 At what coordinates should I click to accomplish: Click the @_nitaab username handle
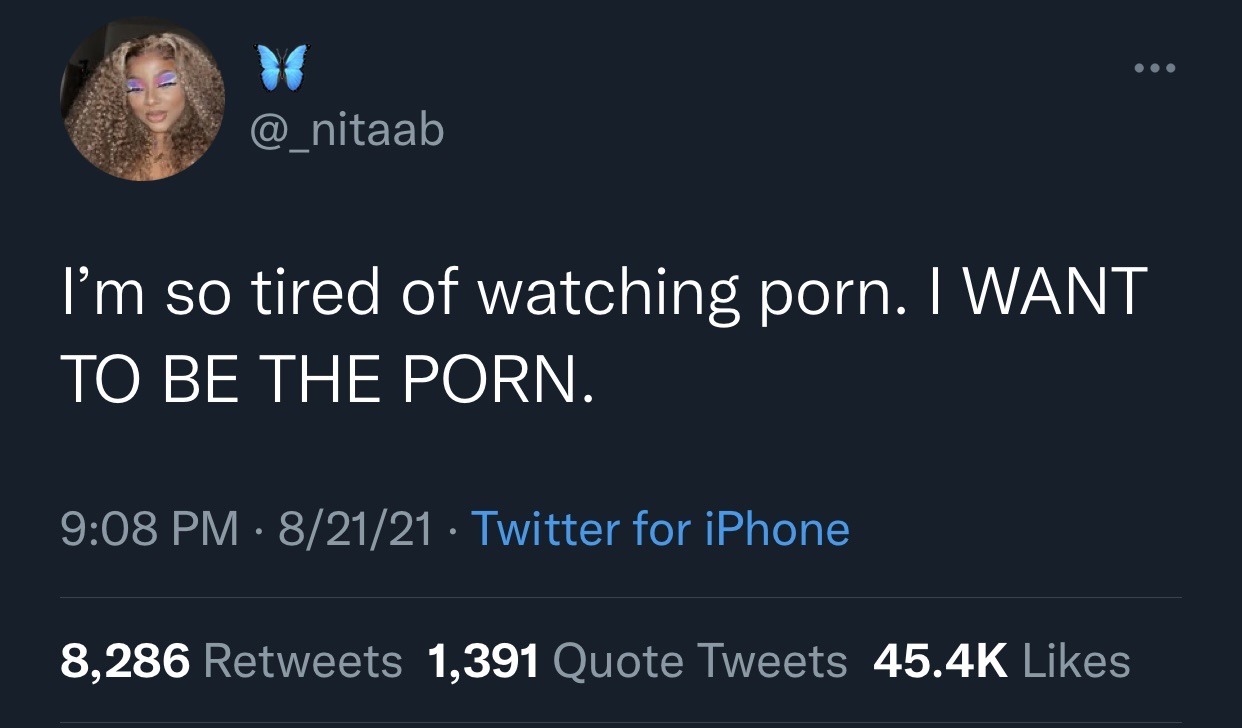click(x=343, y=130)
